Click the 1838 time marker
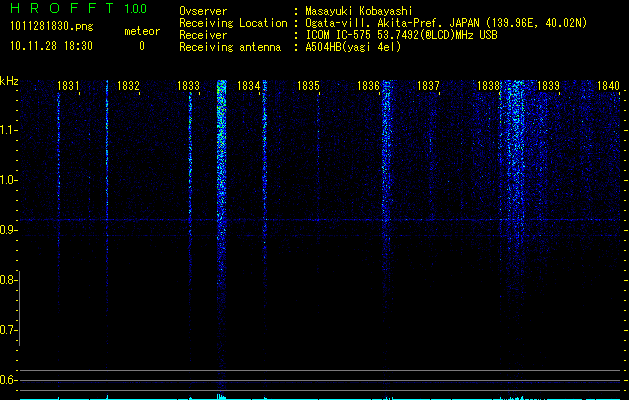 pyautogui.click(x=488, y=86)
